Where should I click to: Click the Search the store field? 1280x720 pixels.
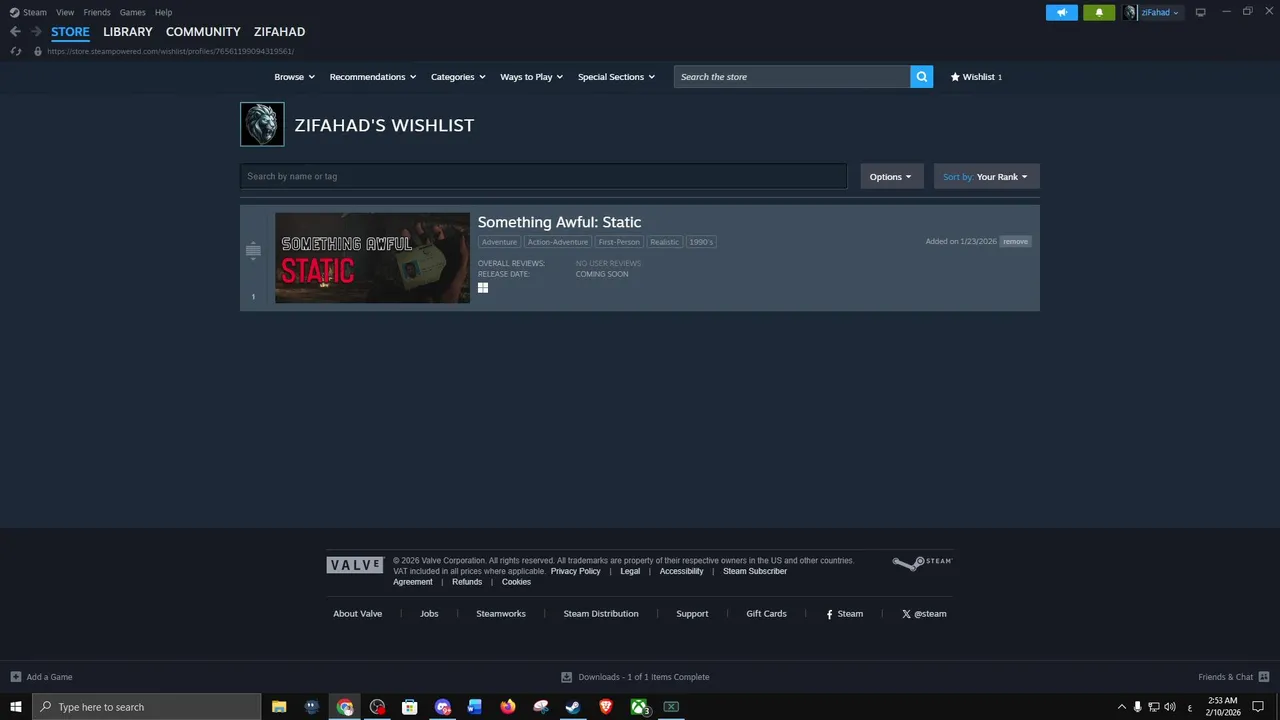[792, 77]
